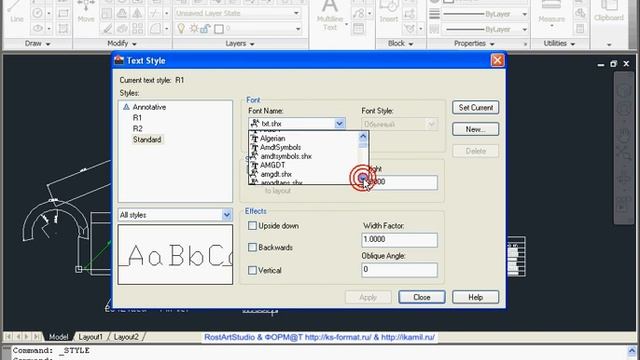Expand the Block panel title
Screen dimensions: 640x360
coord(400,43)
